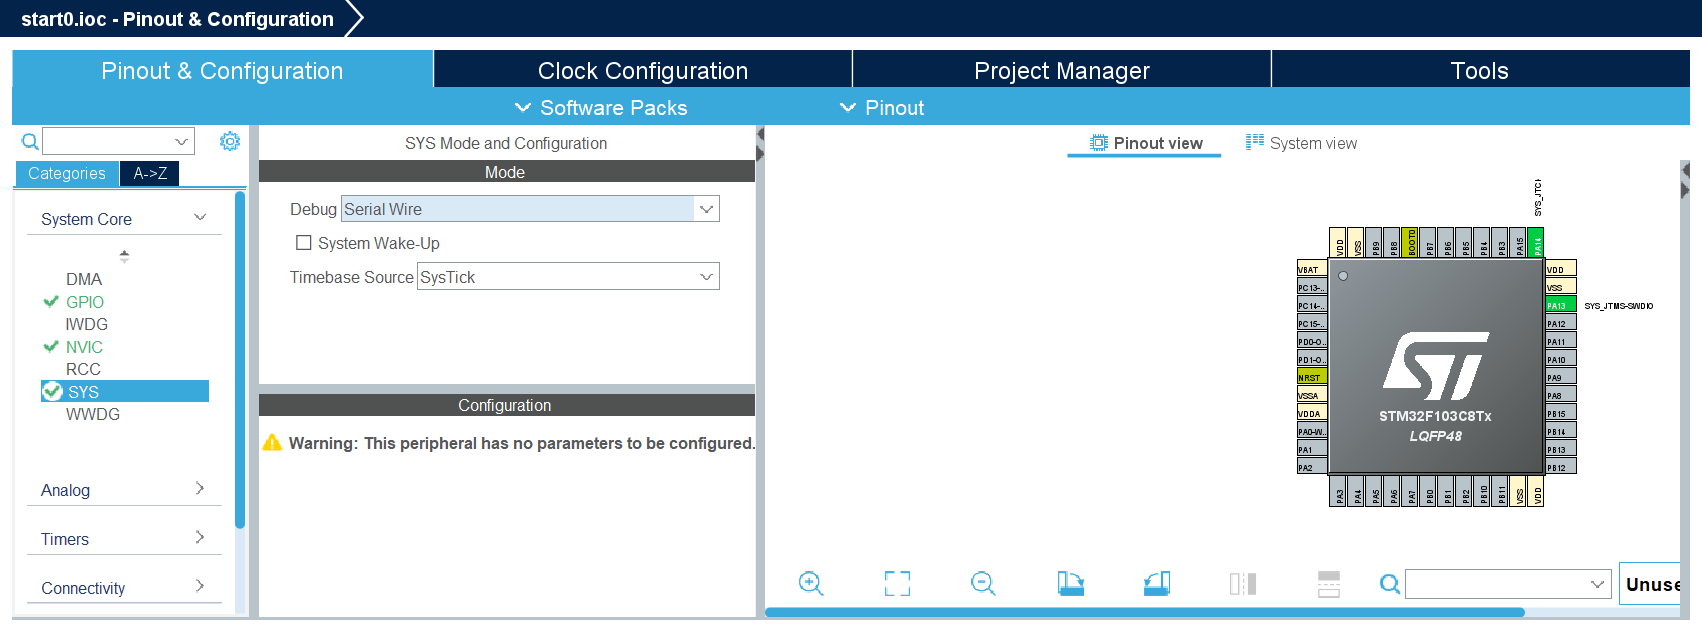Click the PA10 pin on chip
This screenshot has height=632, width=1702.
(1561, 359)
